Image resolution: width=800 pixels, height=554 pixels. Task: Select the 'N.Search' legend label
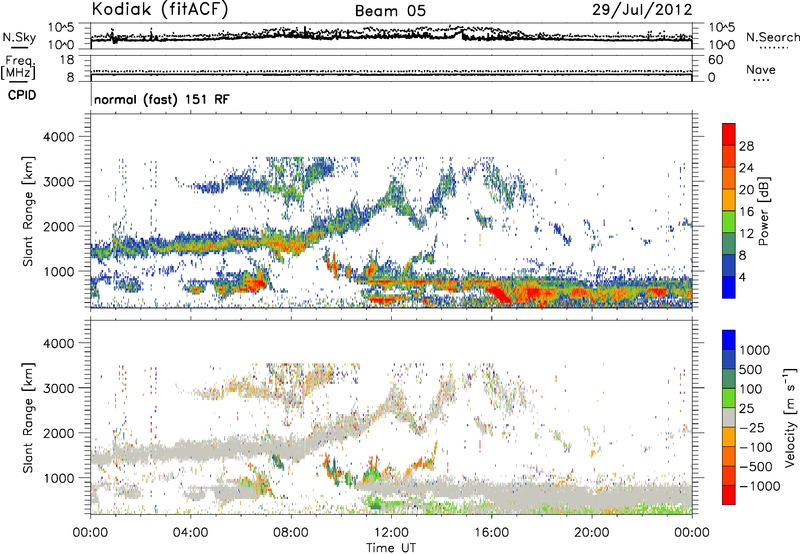click(x=772, y=37)
